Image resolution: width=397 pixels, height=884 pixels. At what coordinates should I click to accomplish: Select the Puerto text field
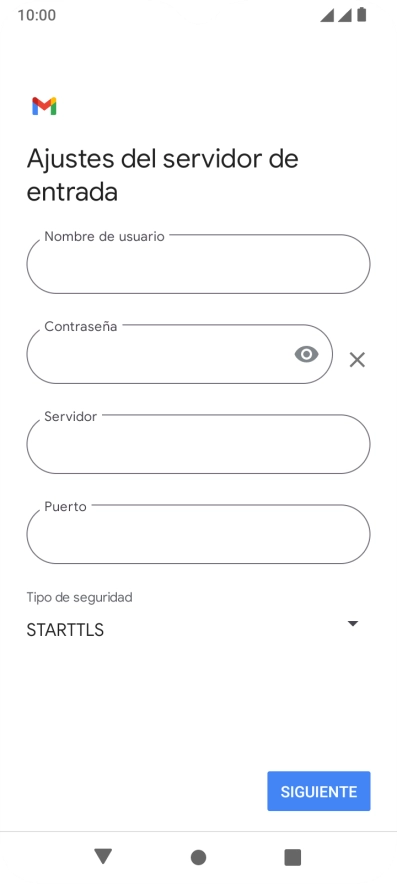(198, 534)
